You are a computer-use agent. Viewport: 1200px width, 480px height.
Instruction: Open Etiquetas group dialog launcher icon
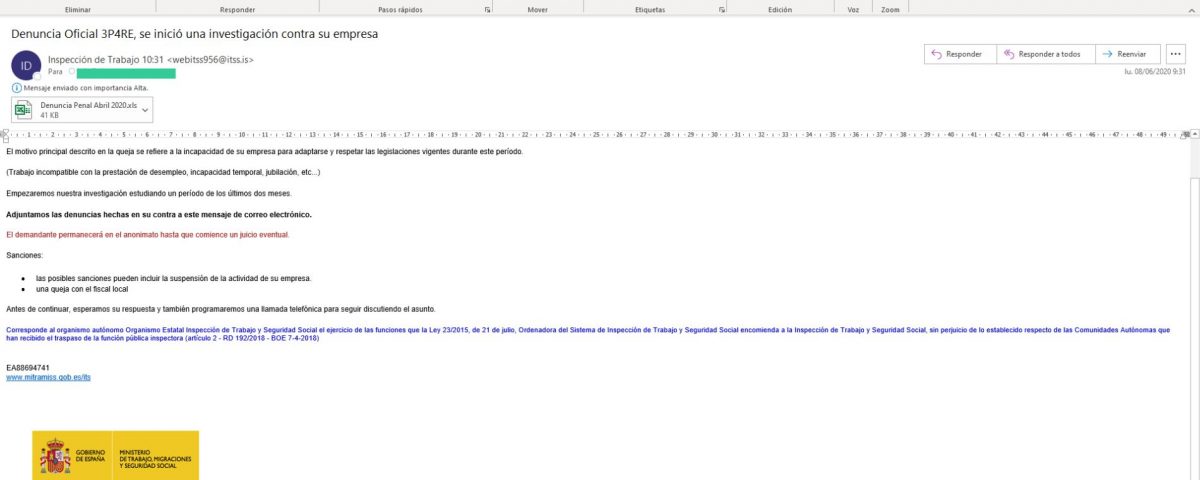(721, 8)
